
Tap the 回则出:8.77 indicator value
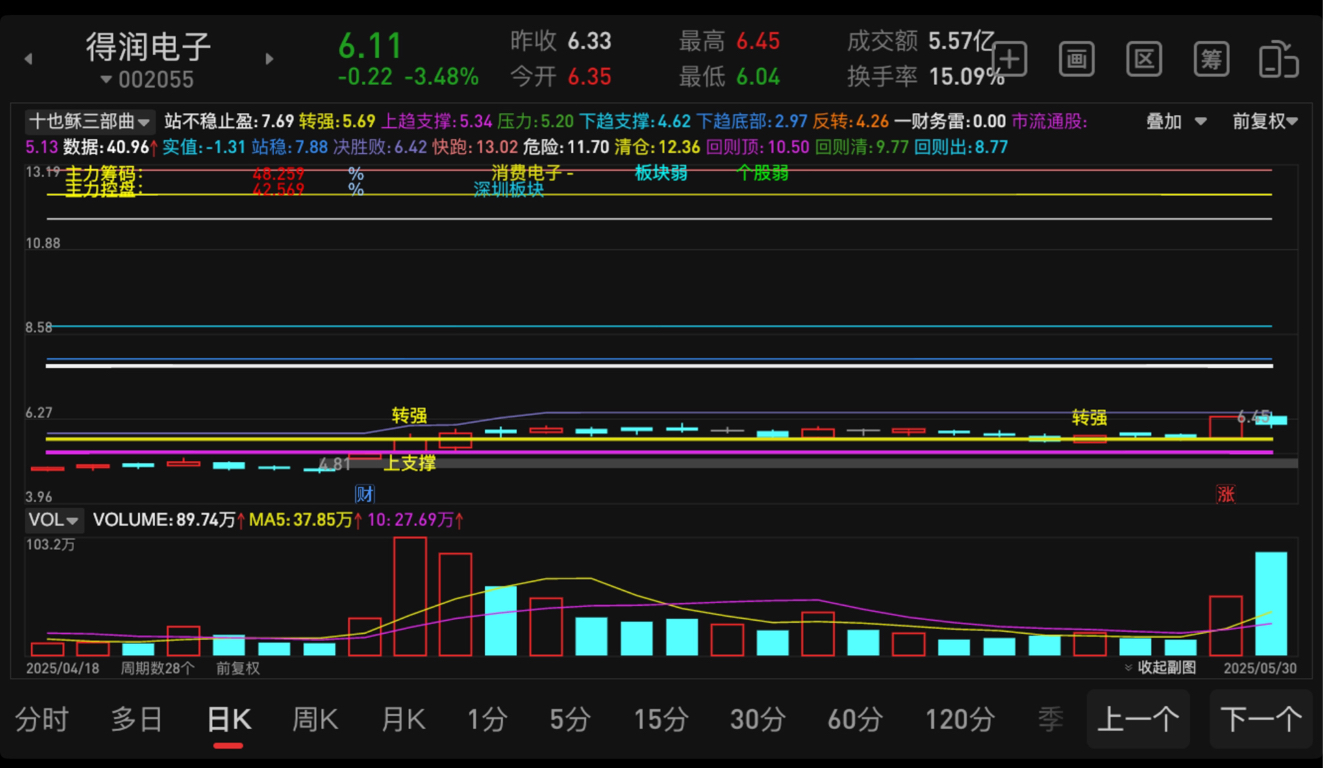(961, 147)
